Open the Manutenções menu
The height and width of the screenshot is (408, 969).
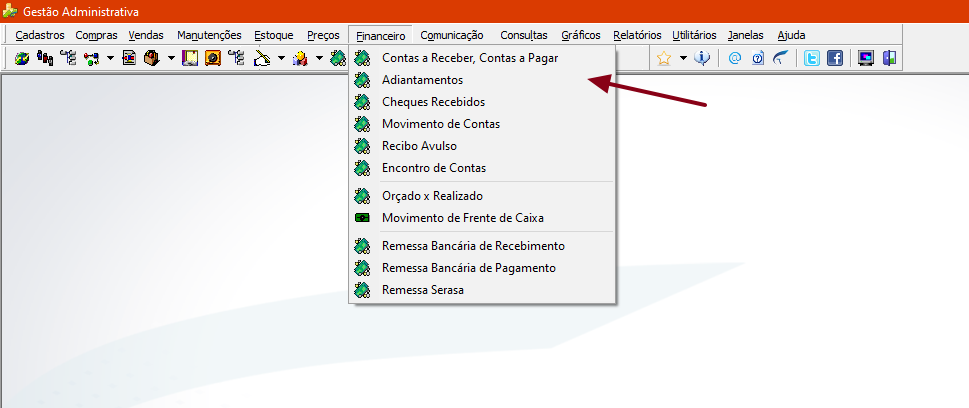(209, 35)
